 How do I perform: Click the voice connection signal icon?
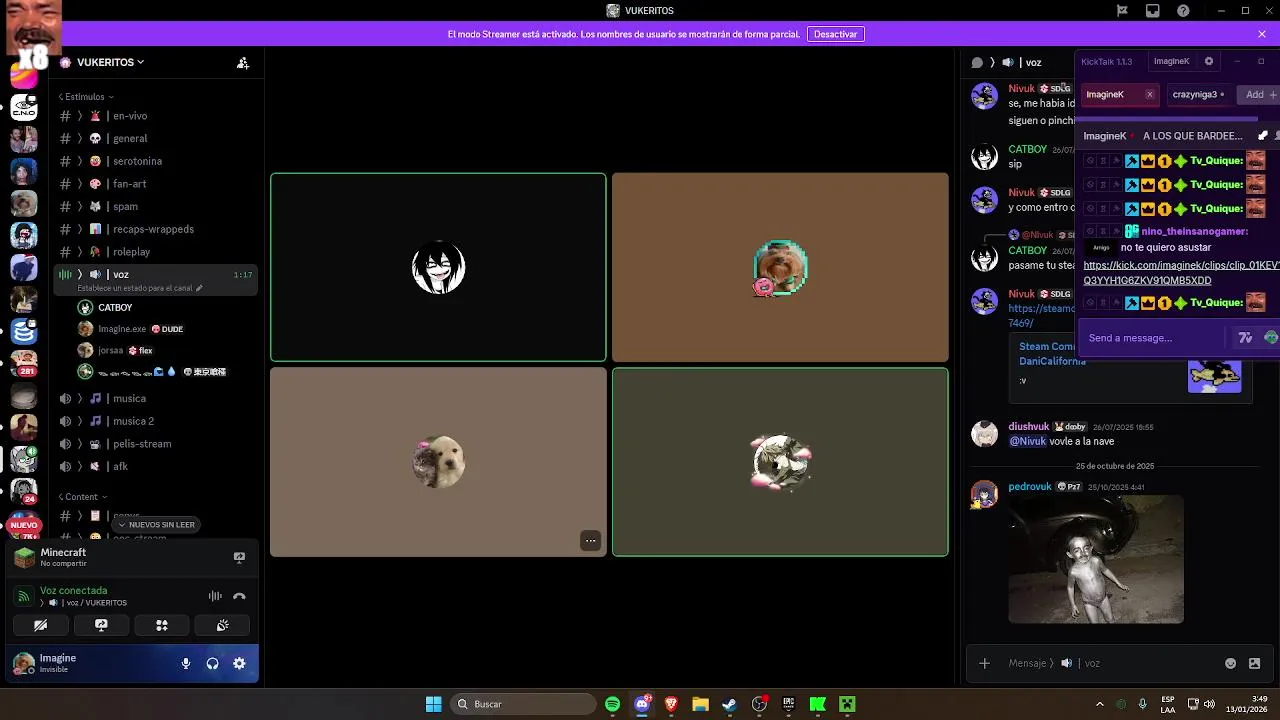pyautogui.click(x=24, y=596)
